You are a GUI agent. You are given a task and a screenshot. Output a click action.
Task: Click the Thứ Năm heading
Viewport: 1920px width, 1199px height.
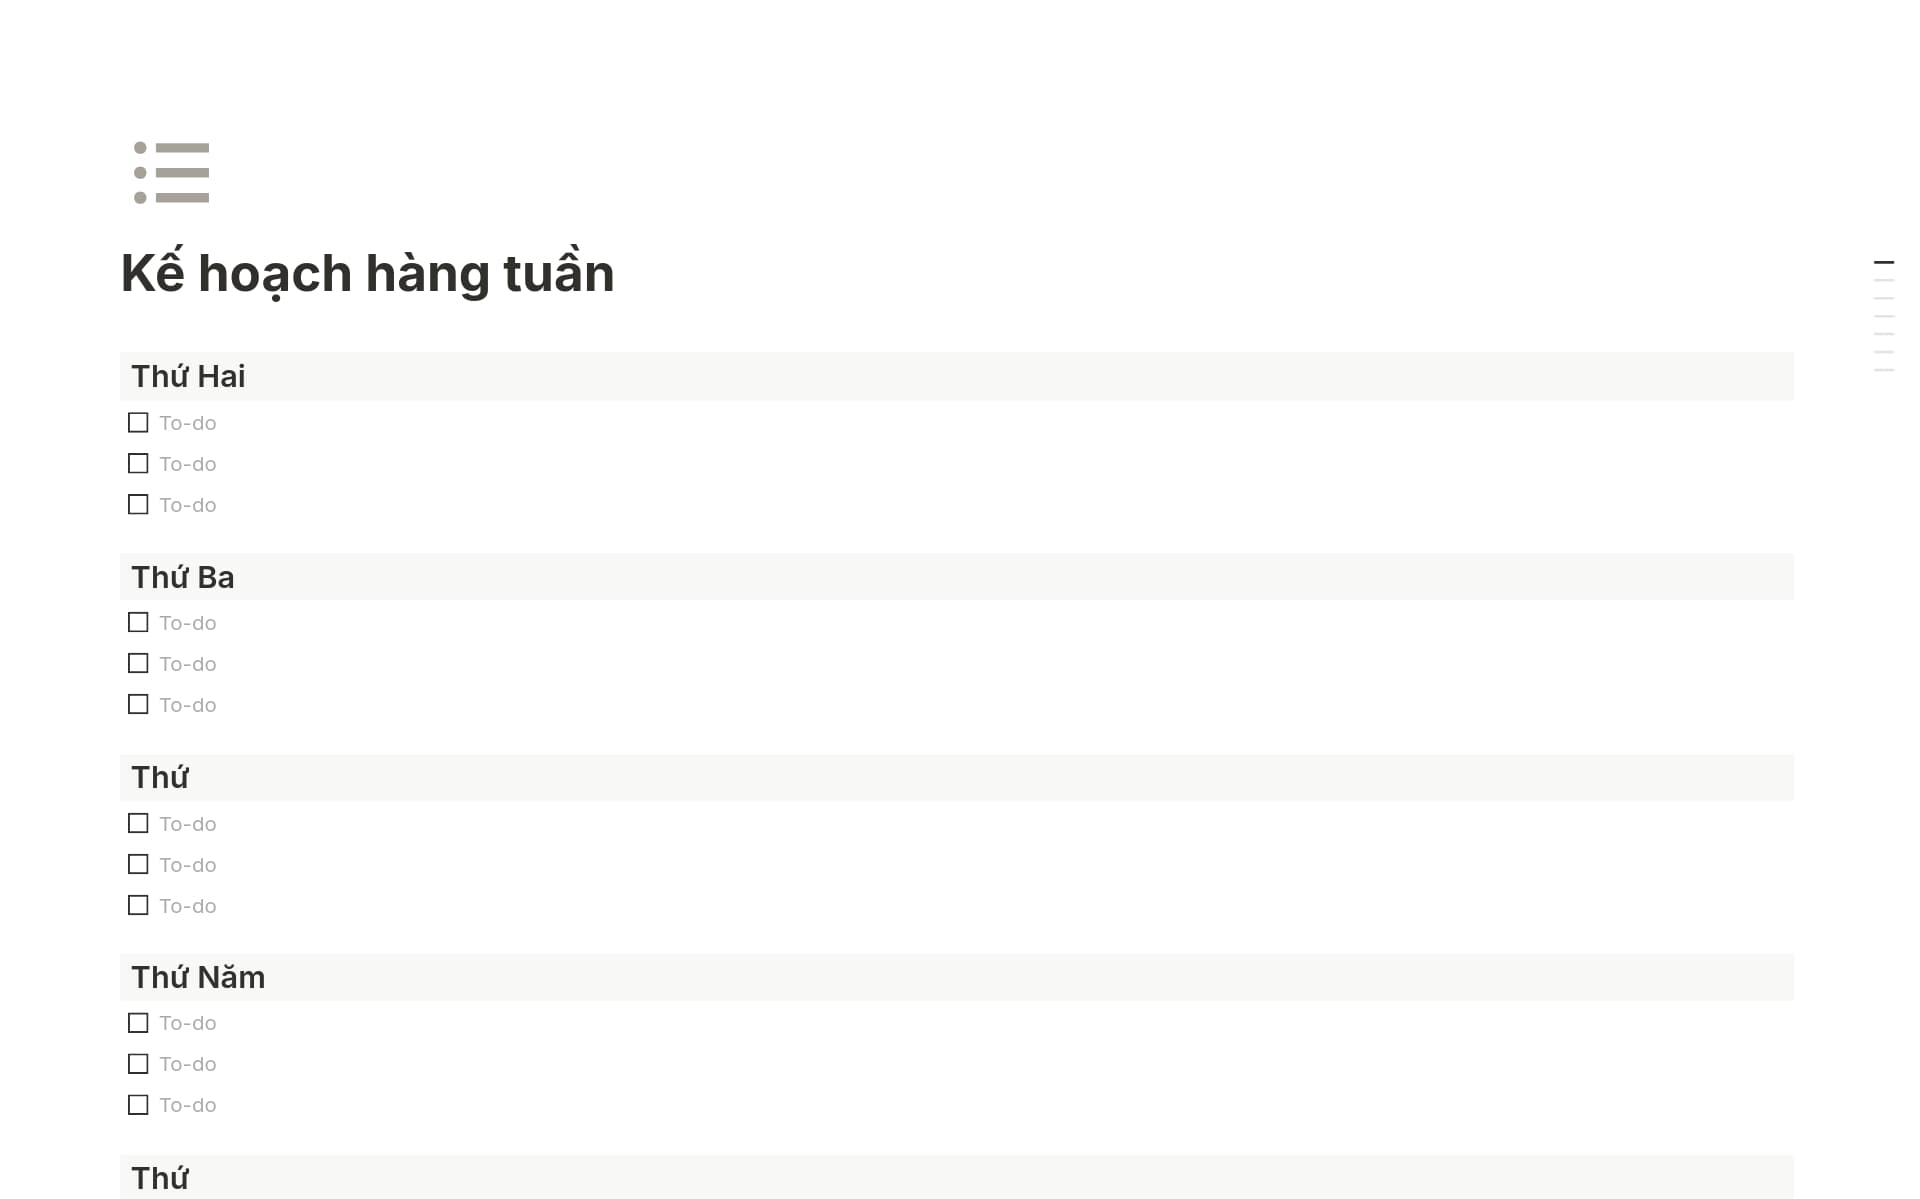pos(198,978)
